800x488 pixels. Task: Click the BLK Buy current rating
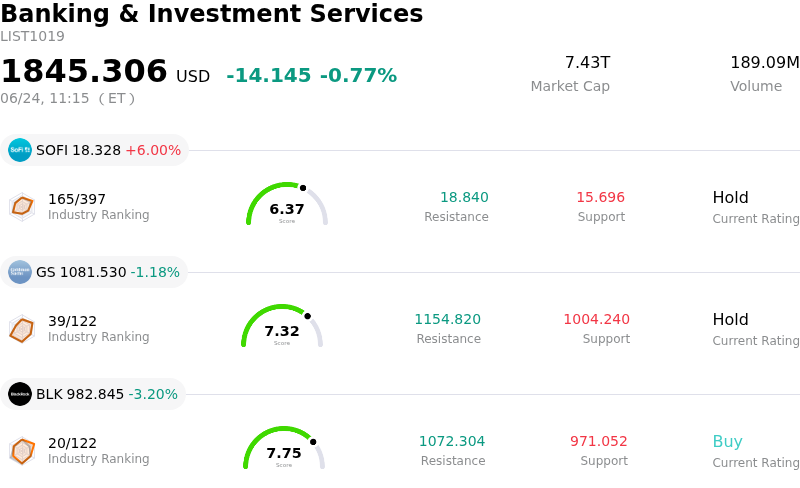coord(728,441)
